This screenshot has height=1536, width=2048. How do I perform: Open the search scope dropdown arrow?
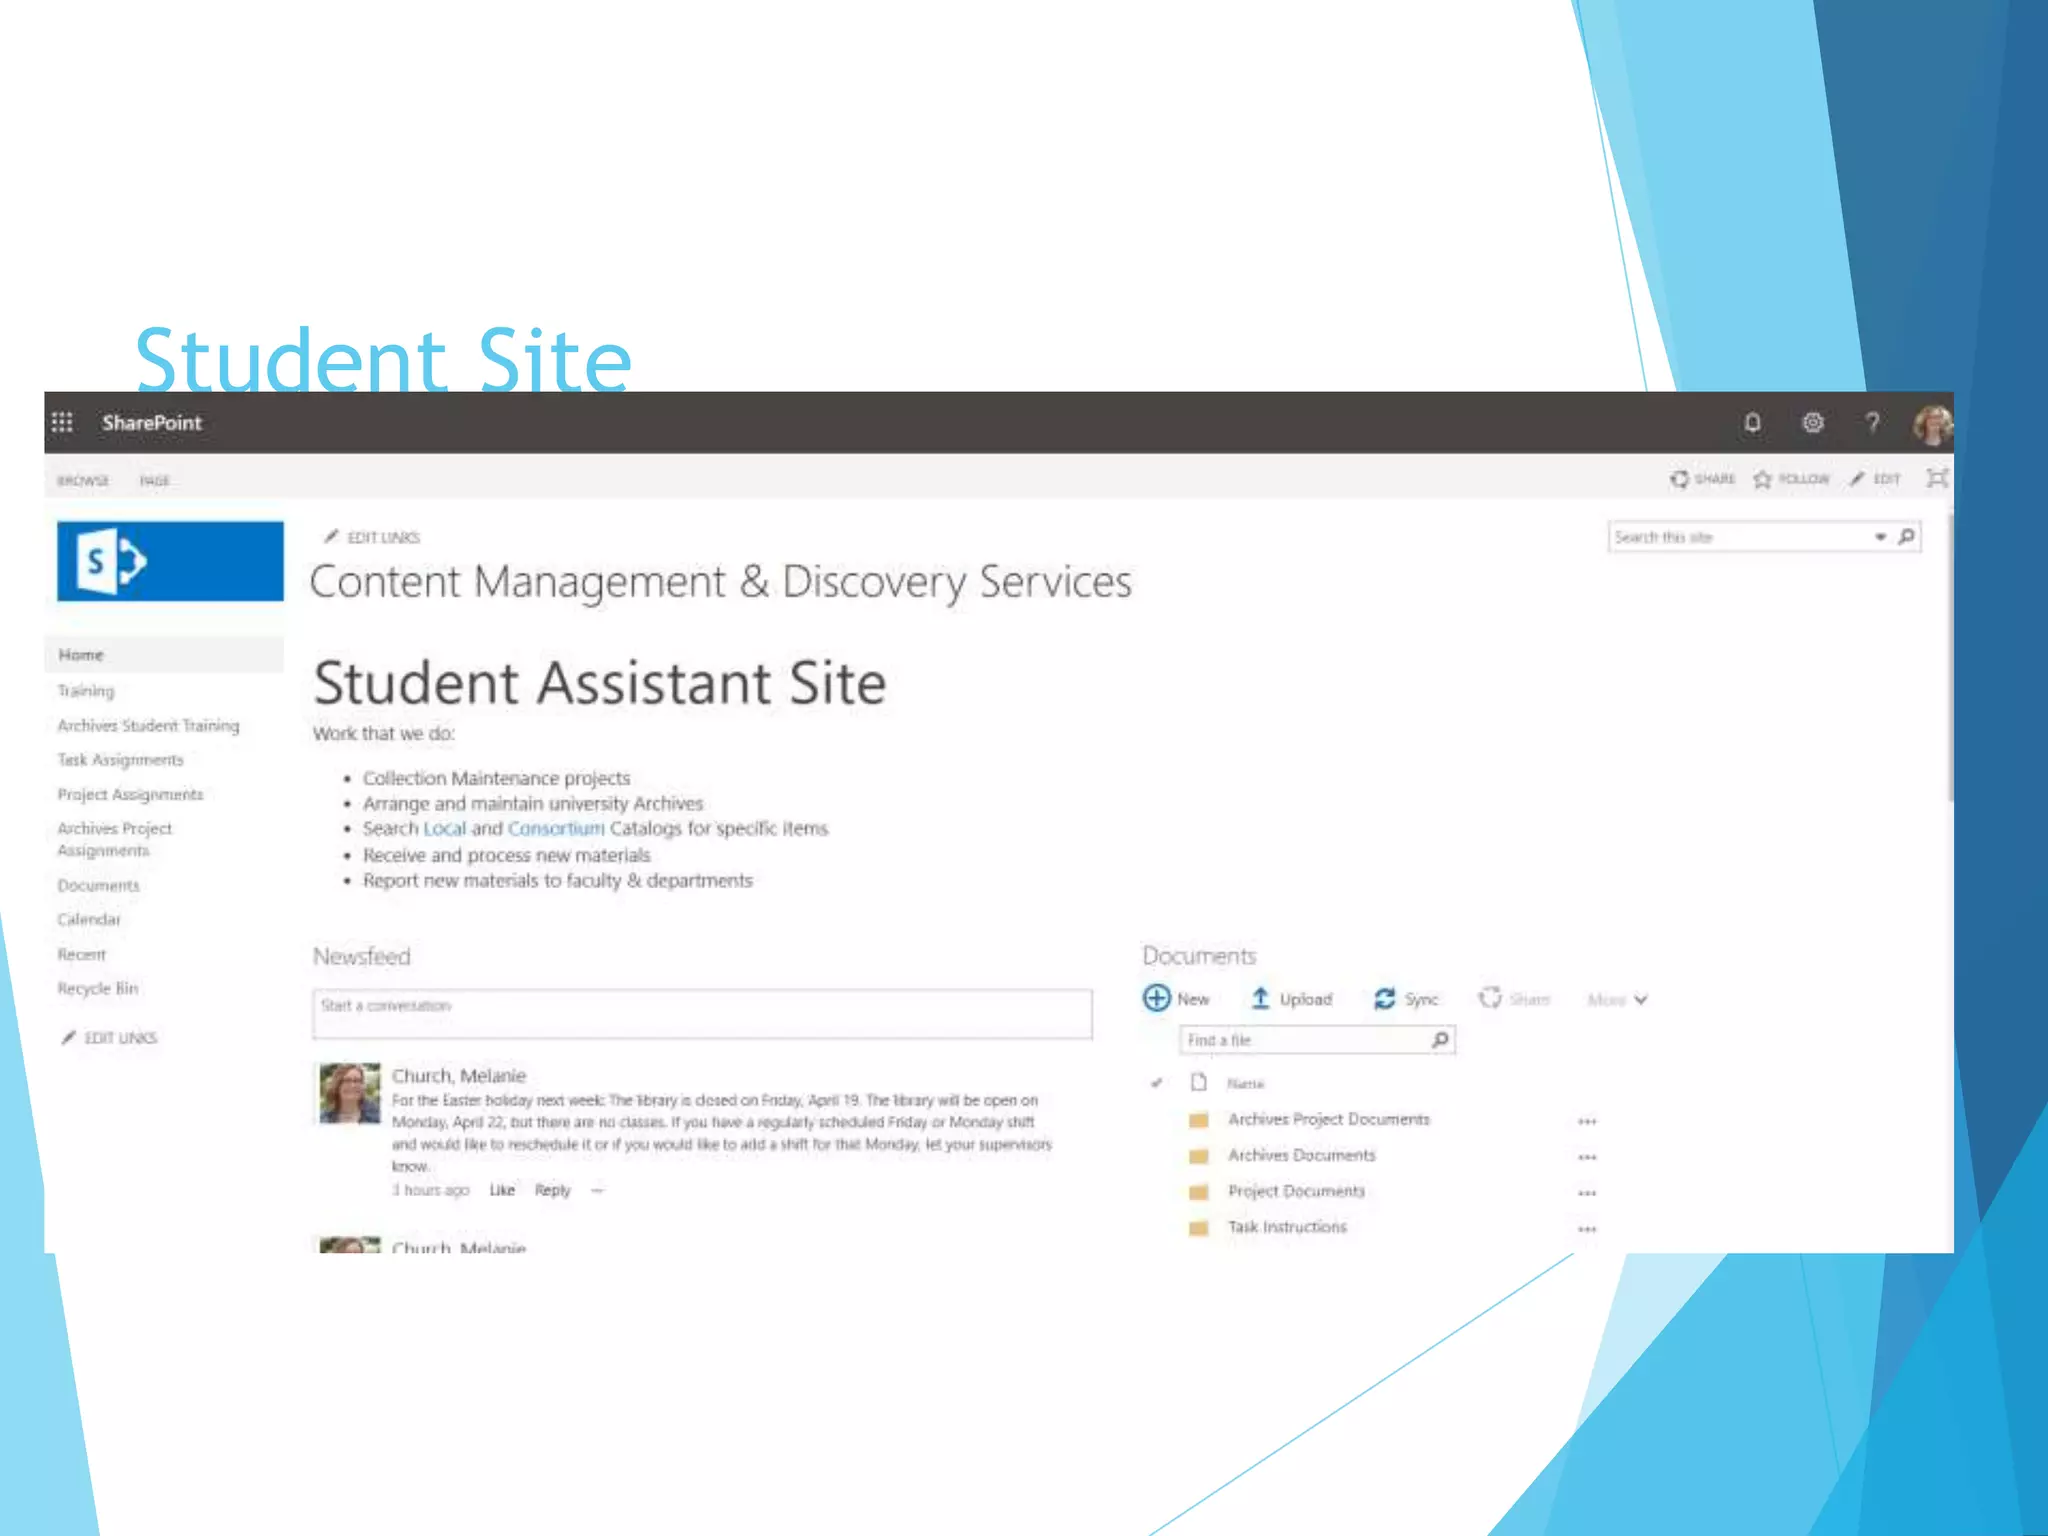pyautogui.click(x=1880, y=537)
